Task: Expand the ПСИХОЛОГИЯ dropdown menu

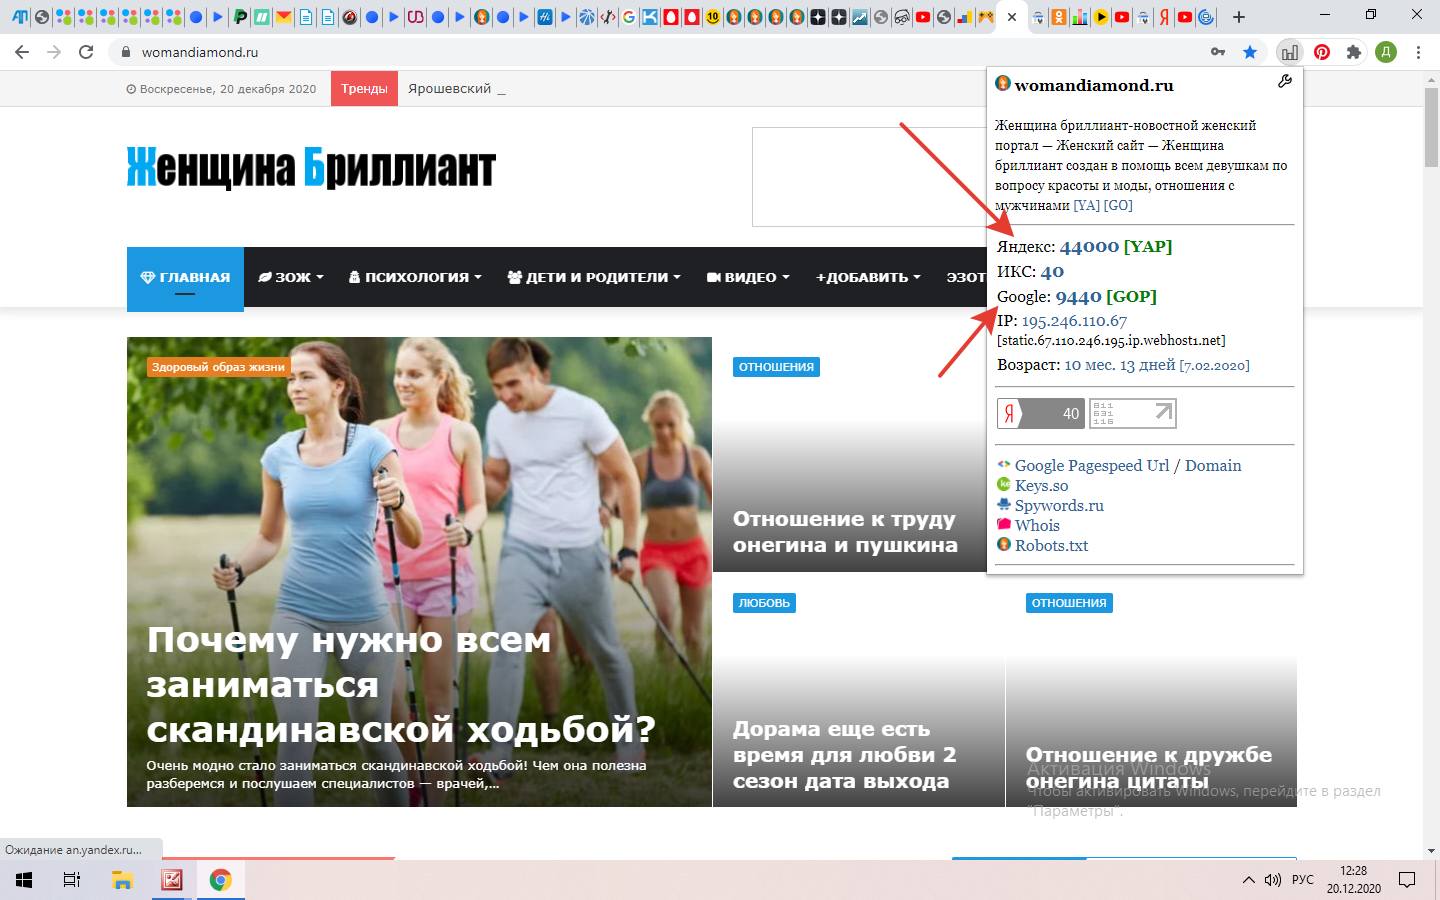Action: 415,277
